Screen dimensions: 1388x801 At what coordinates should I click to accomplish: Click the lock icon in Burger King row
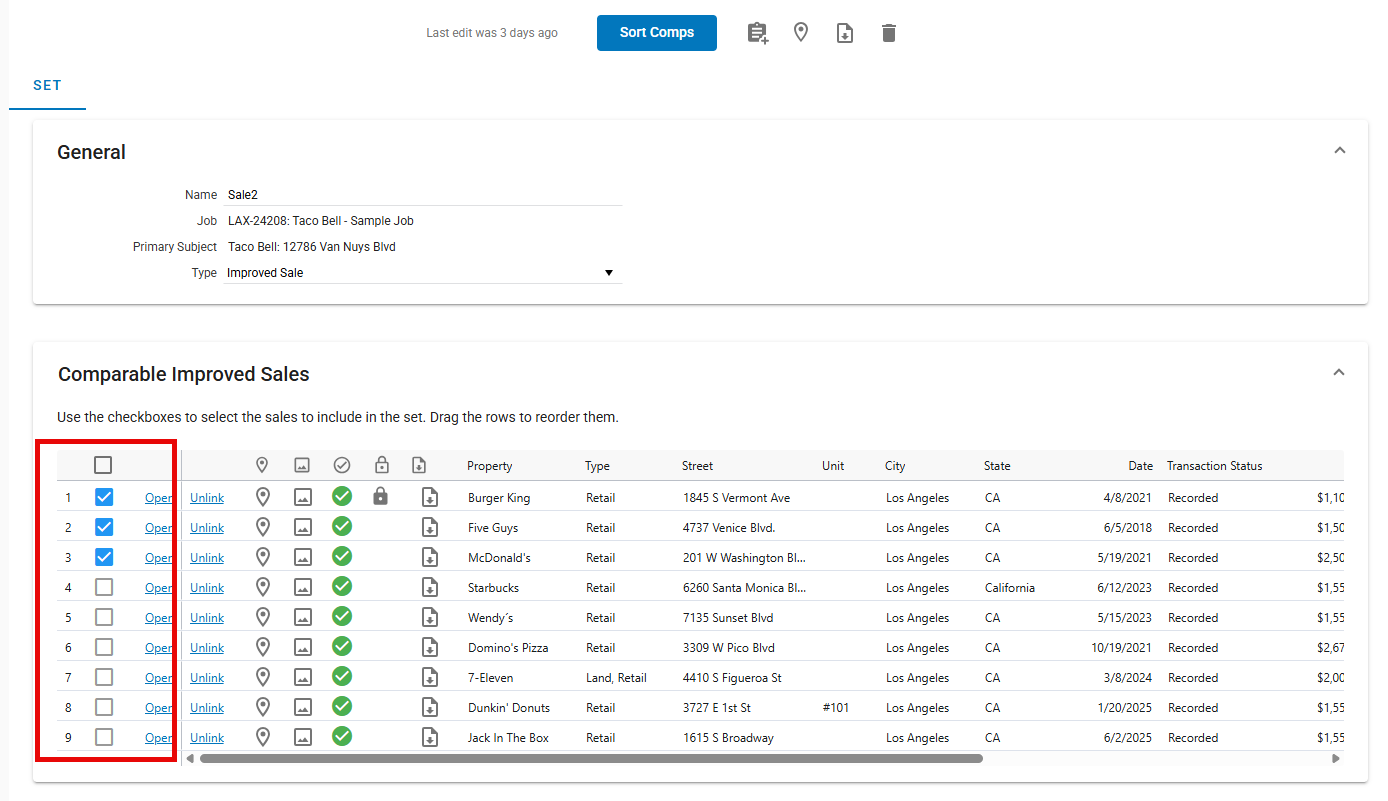pos(380,496)
